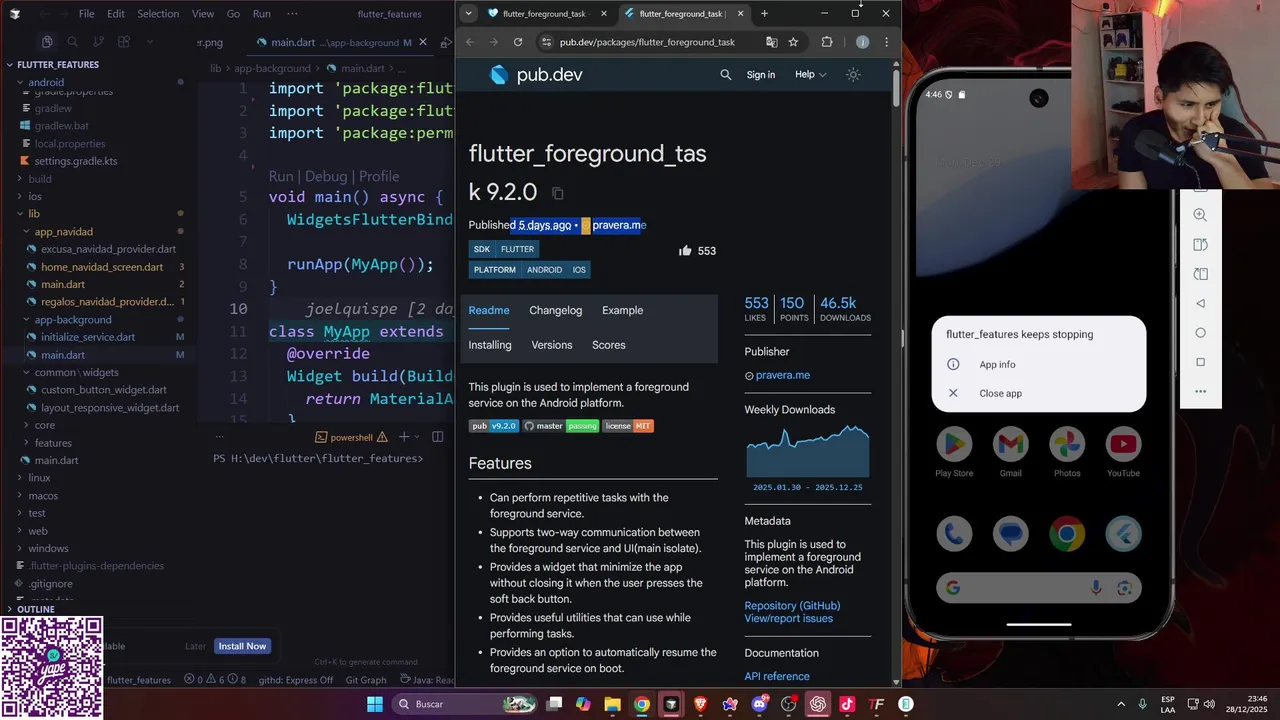Image resolution: width=1280 pixels, height=720 pixels.
Task: Open Repository (GitHub) link
Action: [x=792, y=606]
